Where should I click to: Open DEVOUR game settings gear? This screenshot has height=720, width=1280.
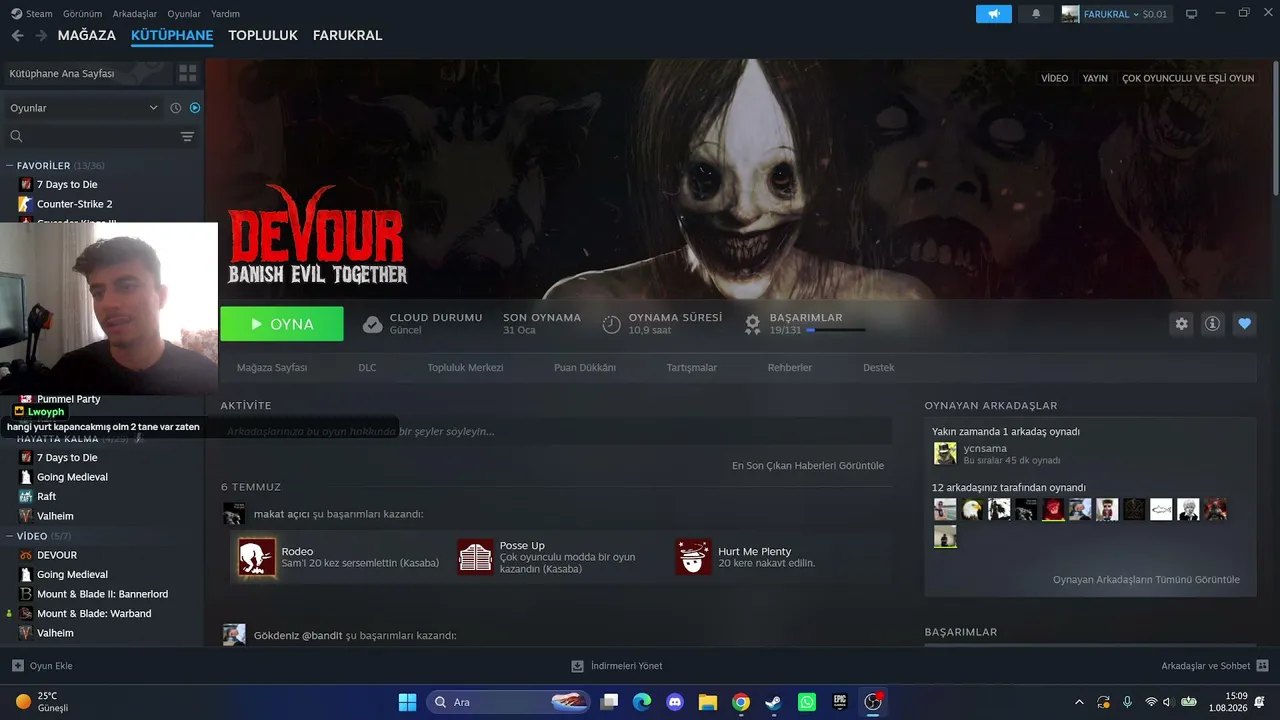(1182, 324)
